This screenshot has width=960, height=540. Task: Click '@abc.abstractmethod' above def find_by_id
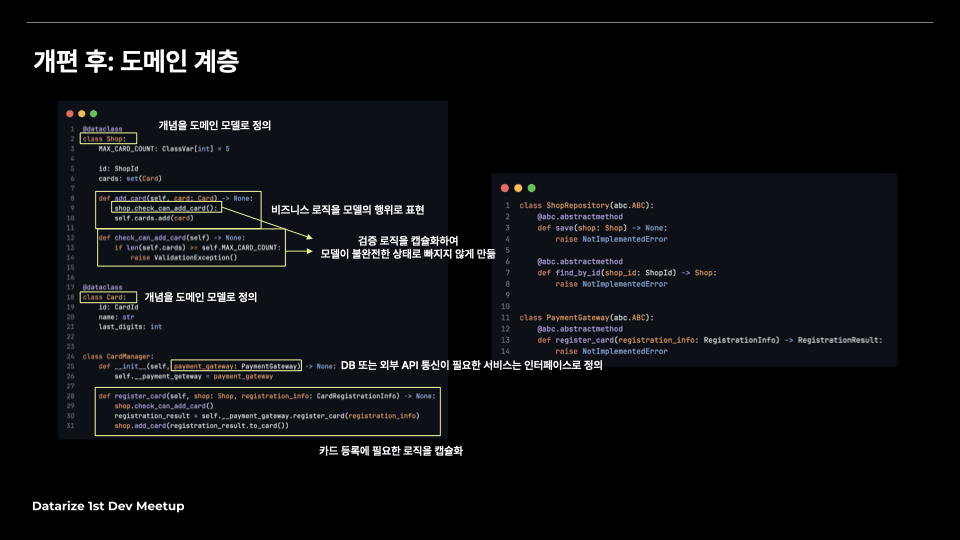coord(580,261)
